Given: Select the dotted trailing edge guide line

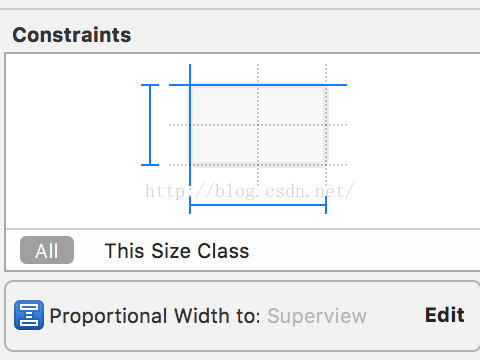Looking at the screenshot, I should (x=326, y=125).
